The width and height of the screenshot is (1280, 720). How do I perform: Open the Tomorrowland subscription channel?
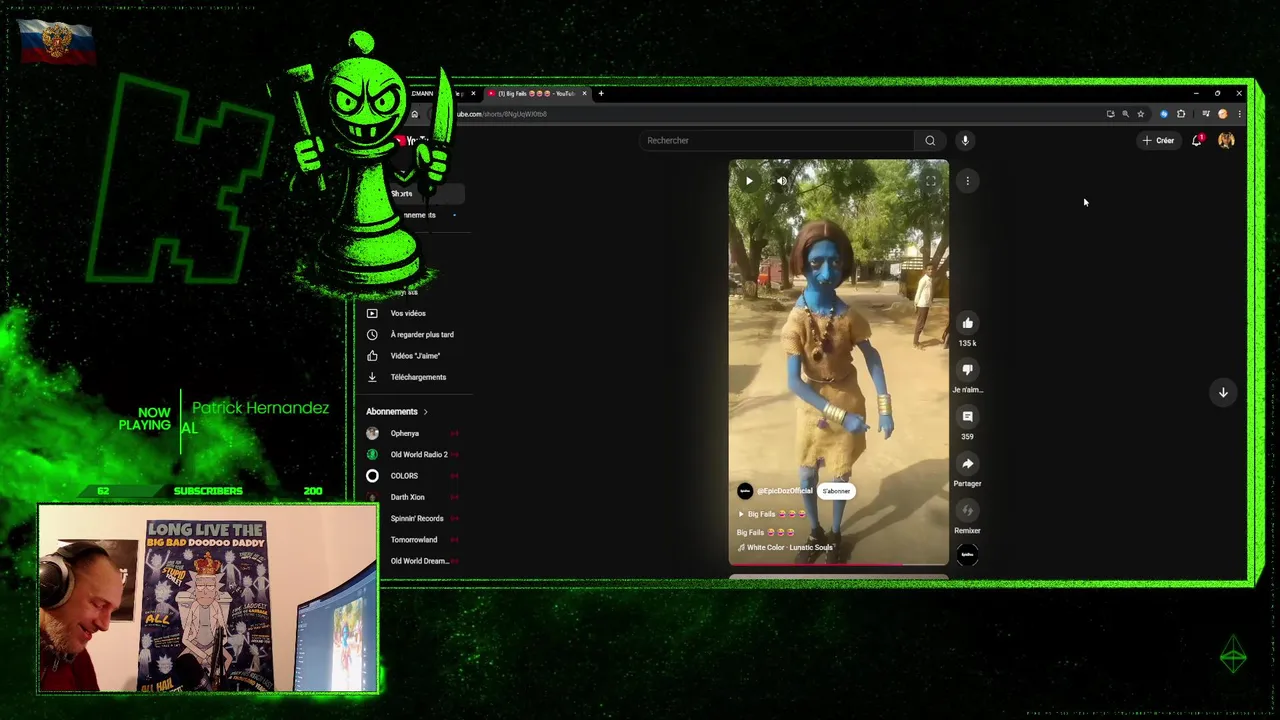pyautogui.click(x=412, y=539)
